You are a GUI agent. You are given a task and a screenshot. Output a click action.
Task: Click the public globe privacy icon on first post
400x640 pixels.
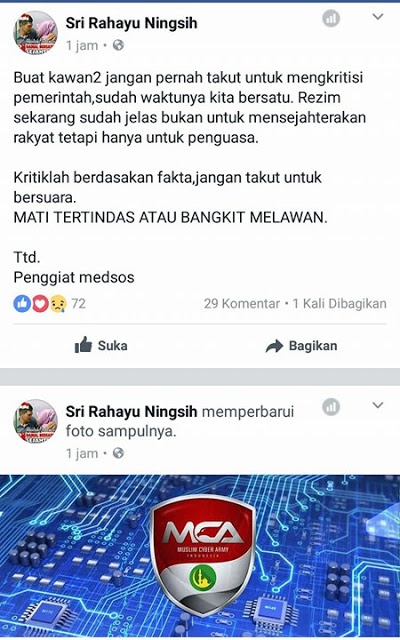[118, 45]
